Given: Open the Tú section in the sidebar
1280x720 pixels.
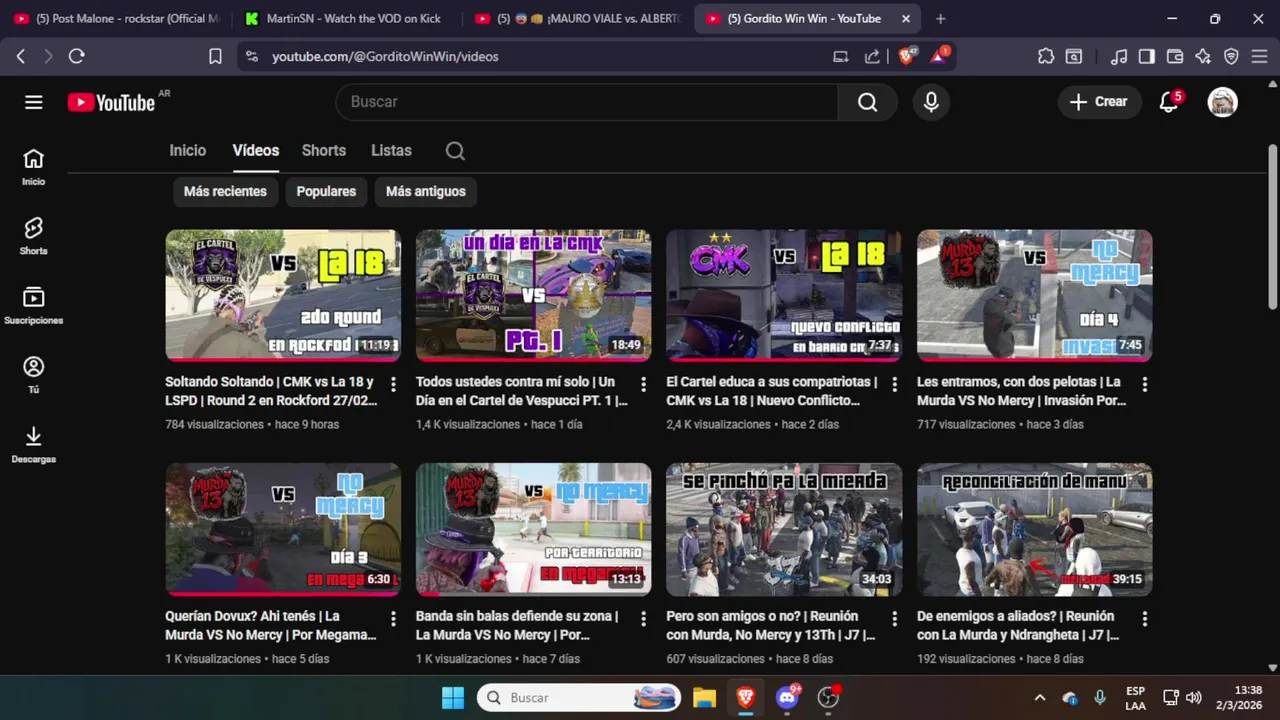Looking at the screenshot, I should point(34,375).
